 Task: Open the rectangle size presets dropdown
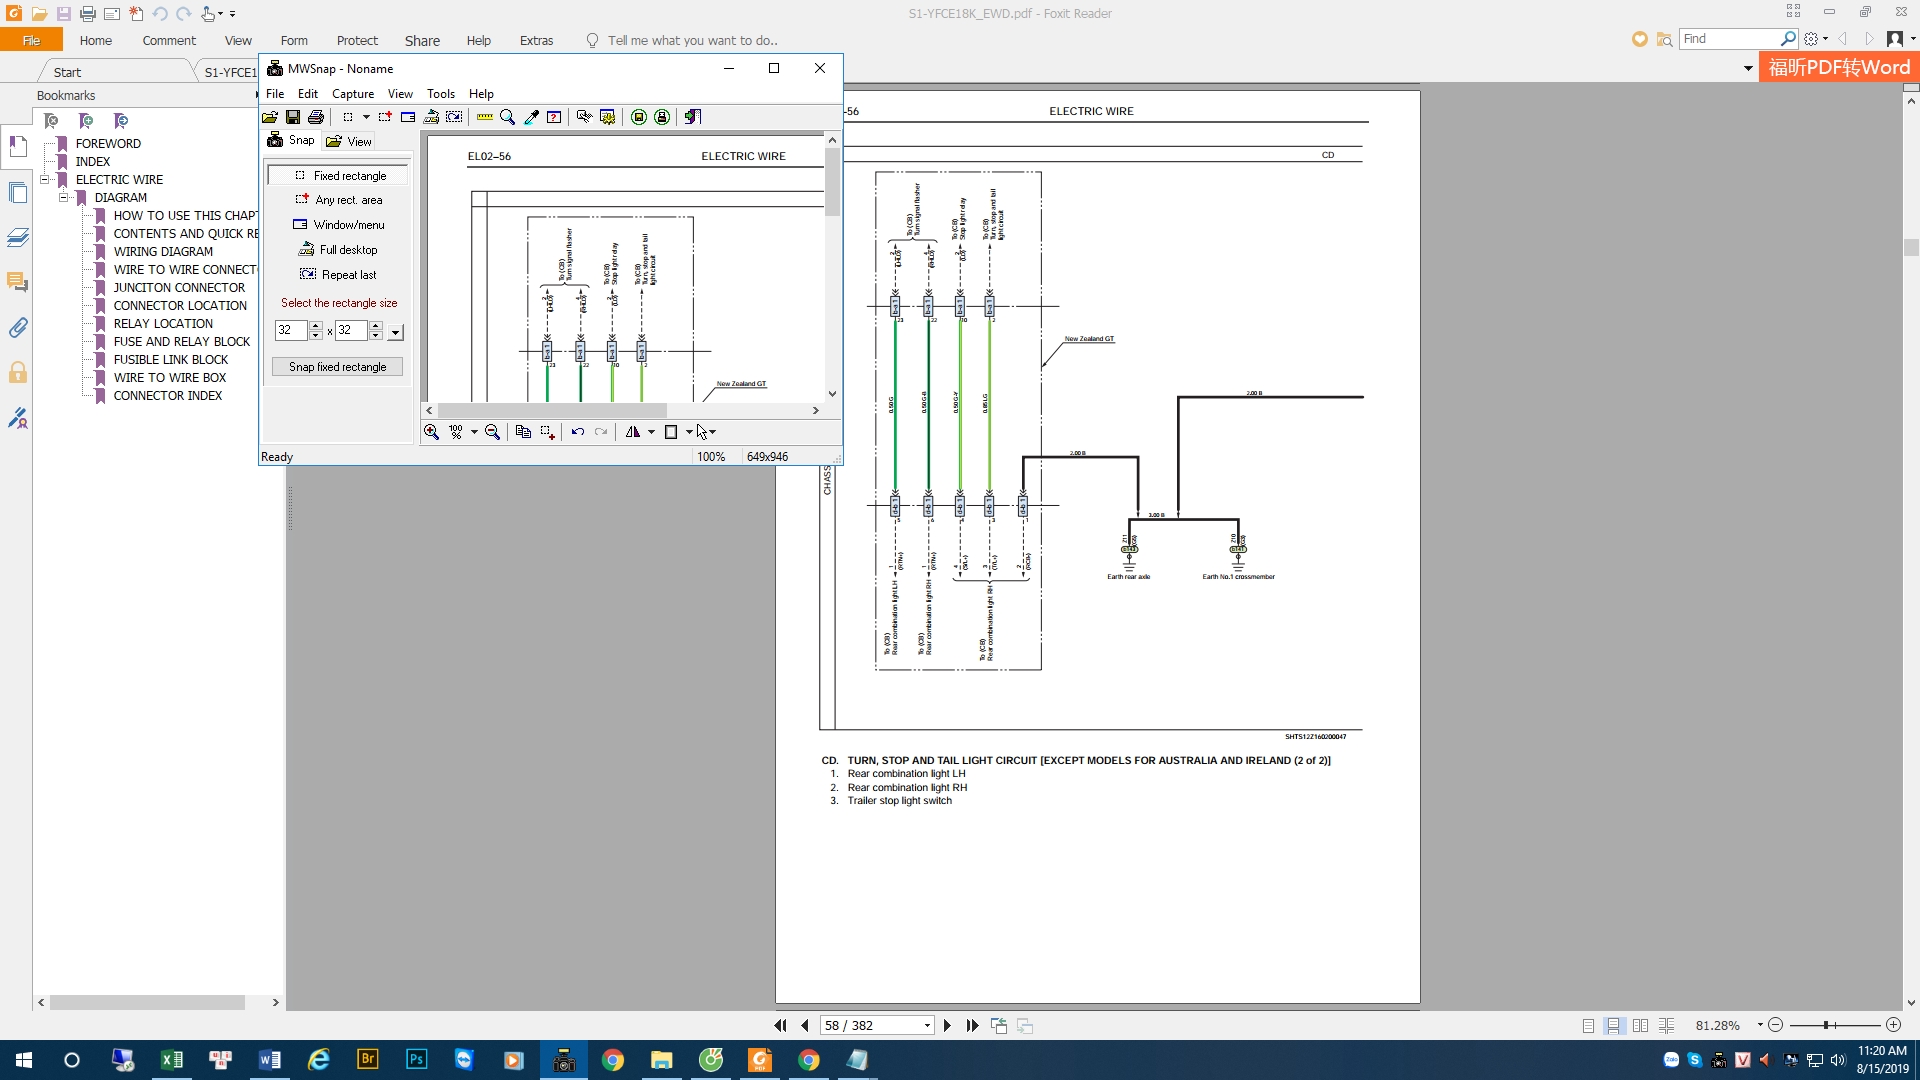(396, 332)
